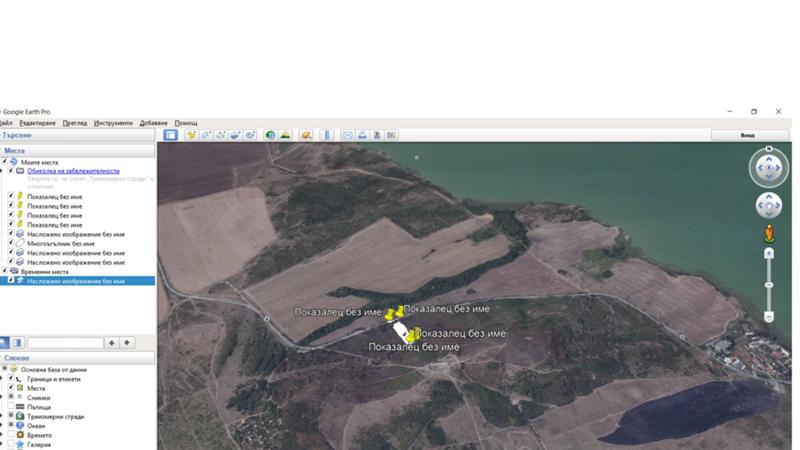The height and width of the screenshot is (450, 800).
Task: Click the historical imagery clock icon
Action: [270, 135]
